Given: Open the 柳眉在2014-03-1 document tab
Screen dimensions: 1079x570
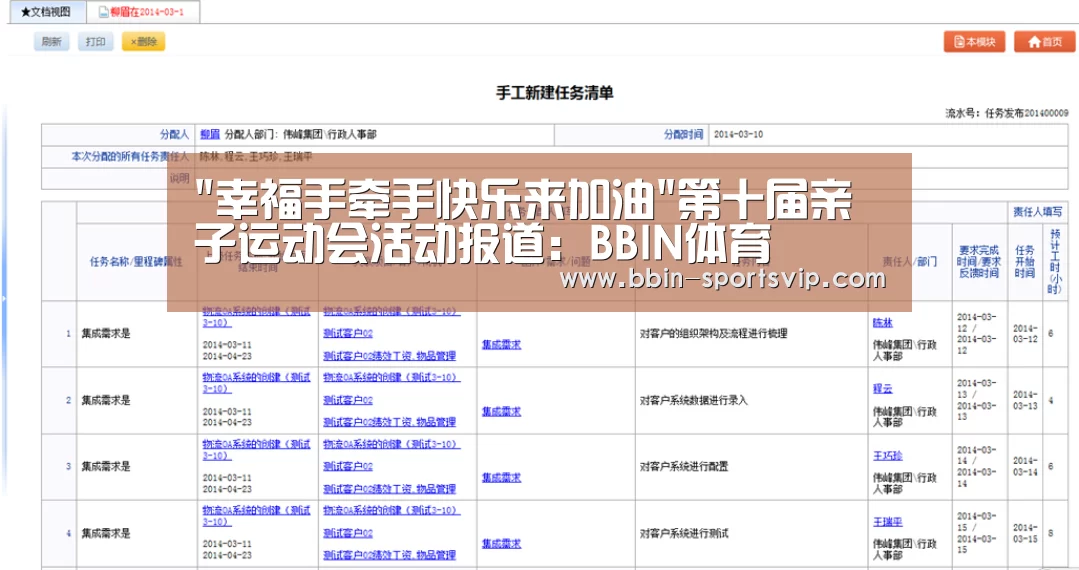Looking at the screenshot, I should coord(143,12).
